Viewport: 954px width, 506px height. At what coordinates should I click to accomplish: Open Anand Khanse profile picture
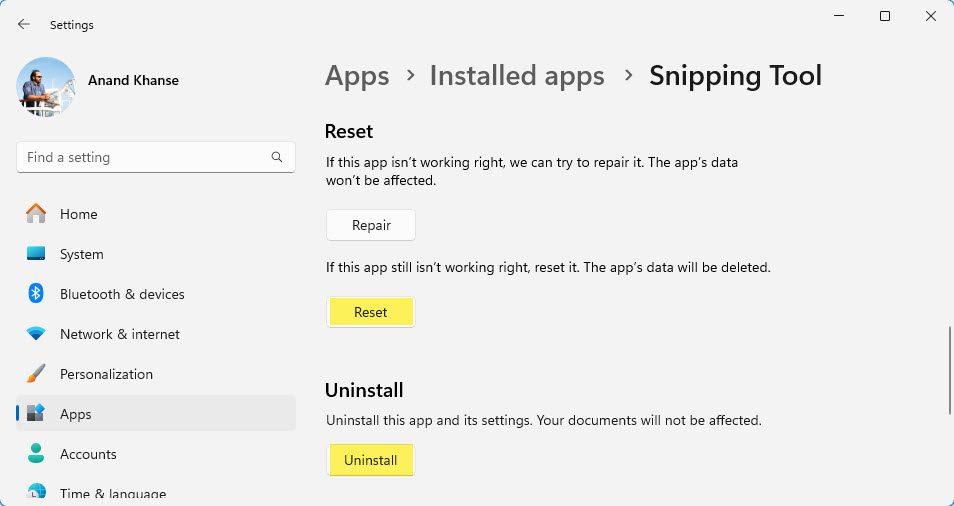(46, 87)
